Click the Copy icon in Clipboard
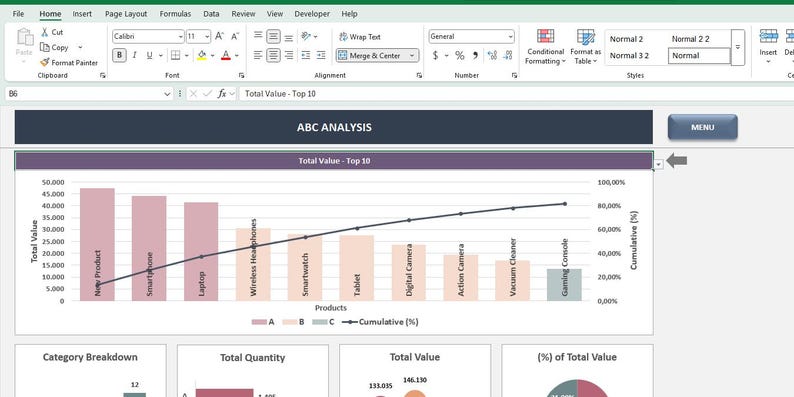This screenshot has height=397, width=794. (x=45, y=47)
